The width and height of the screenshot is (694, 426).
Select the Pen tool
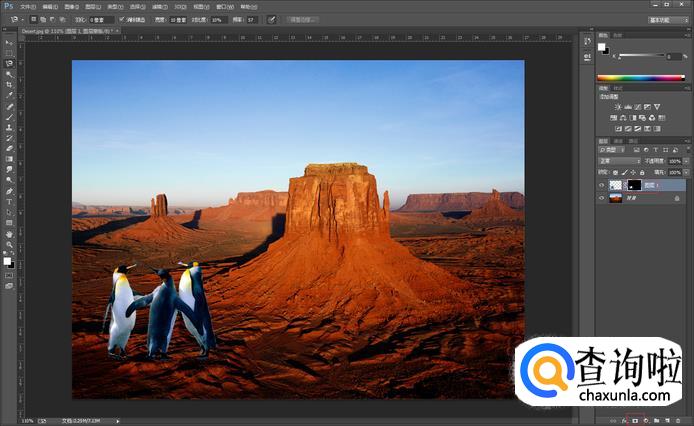tap(9, 191)
